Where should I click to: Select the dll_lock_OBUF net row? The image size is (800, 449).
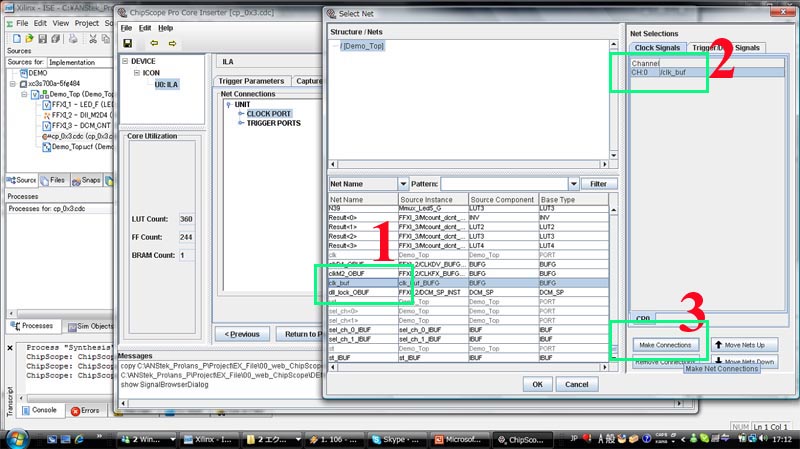[468, 292]
